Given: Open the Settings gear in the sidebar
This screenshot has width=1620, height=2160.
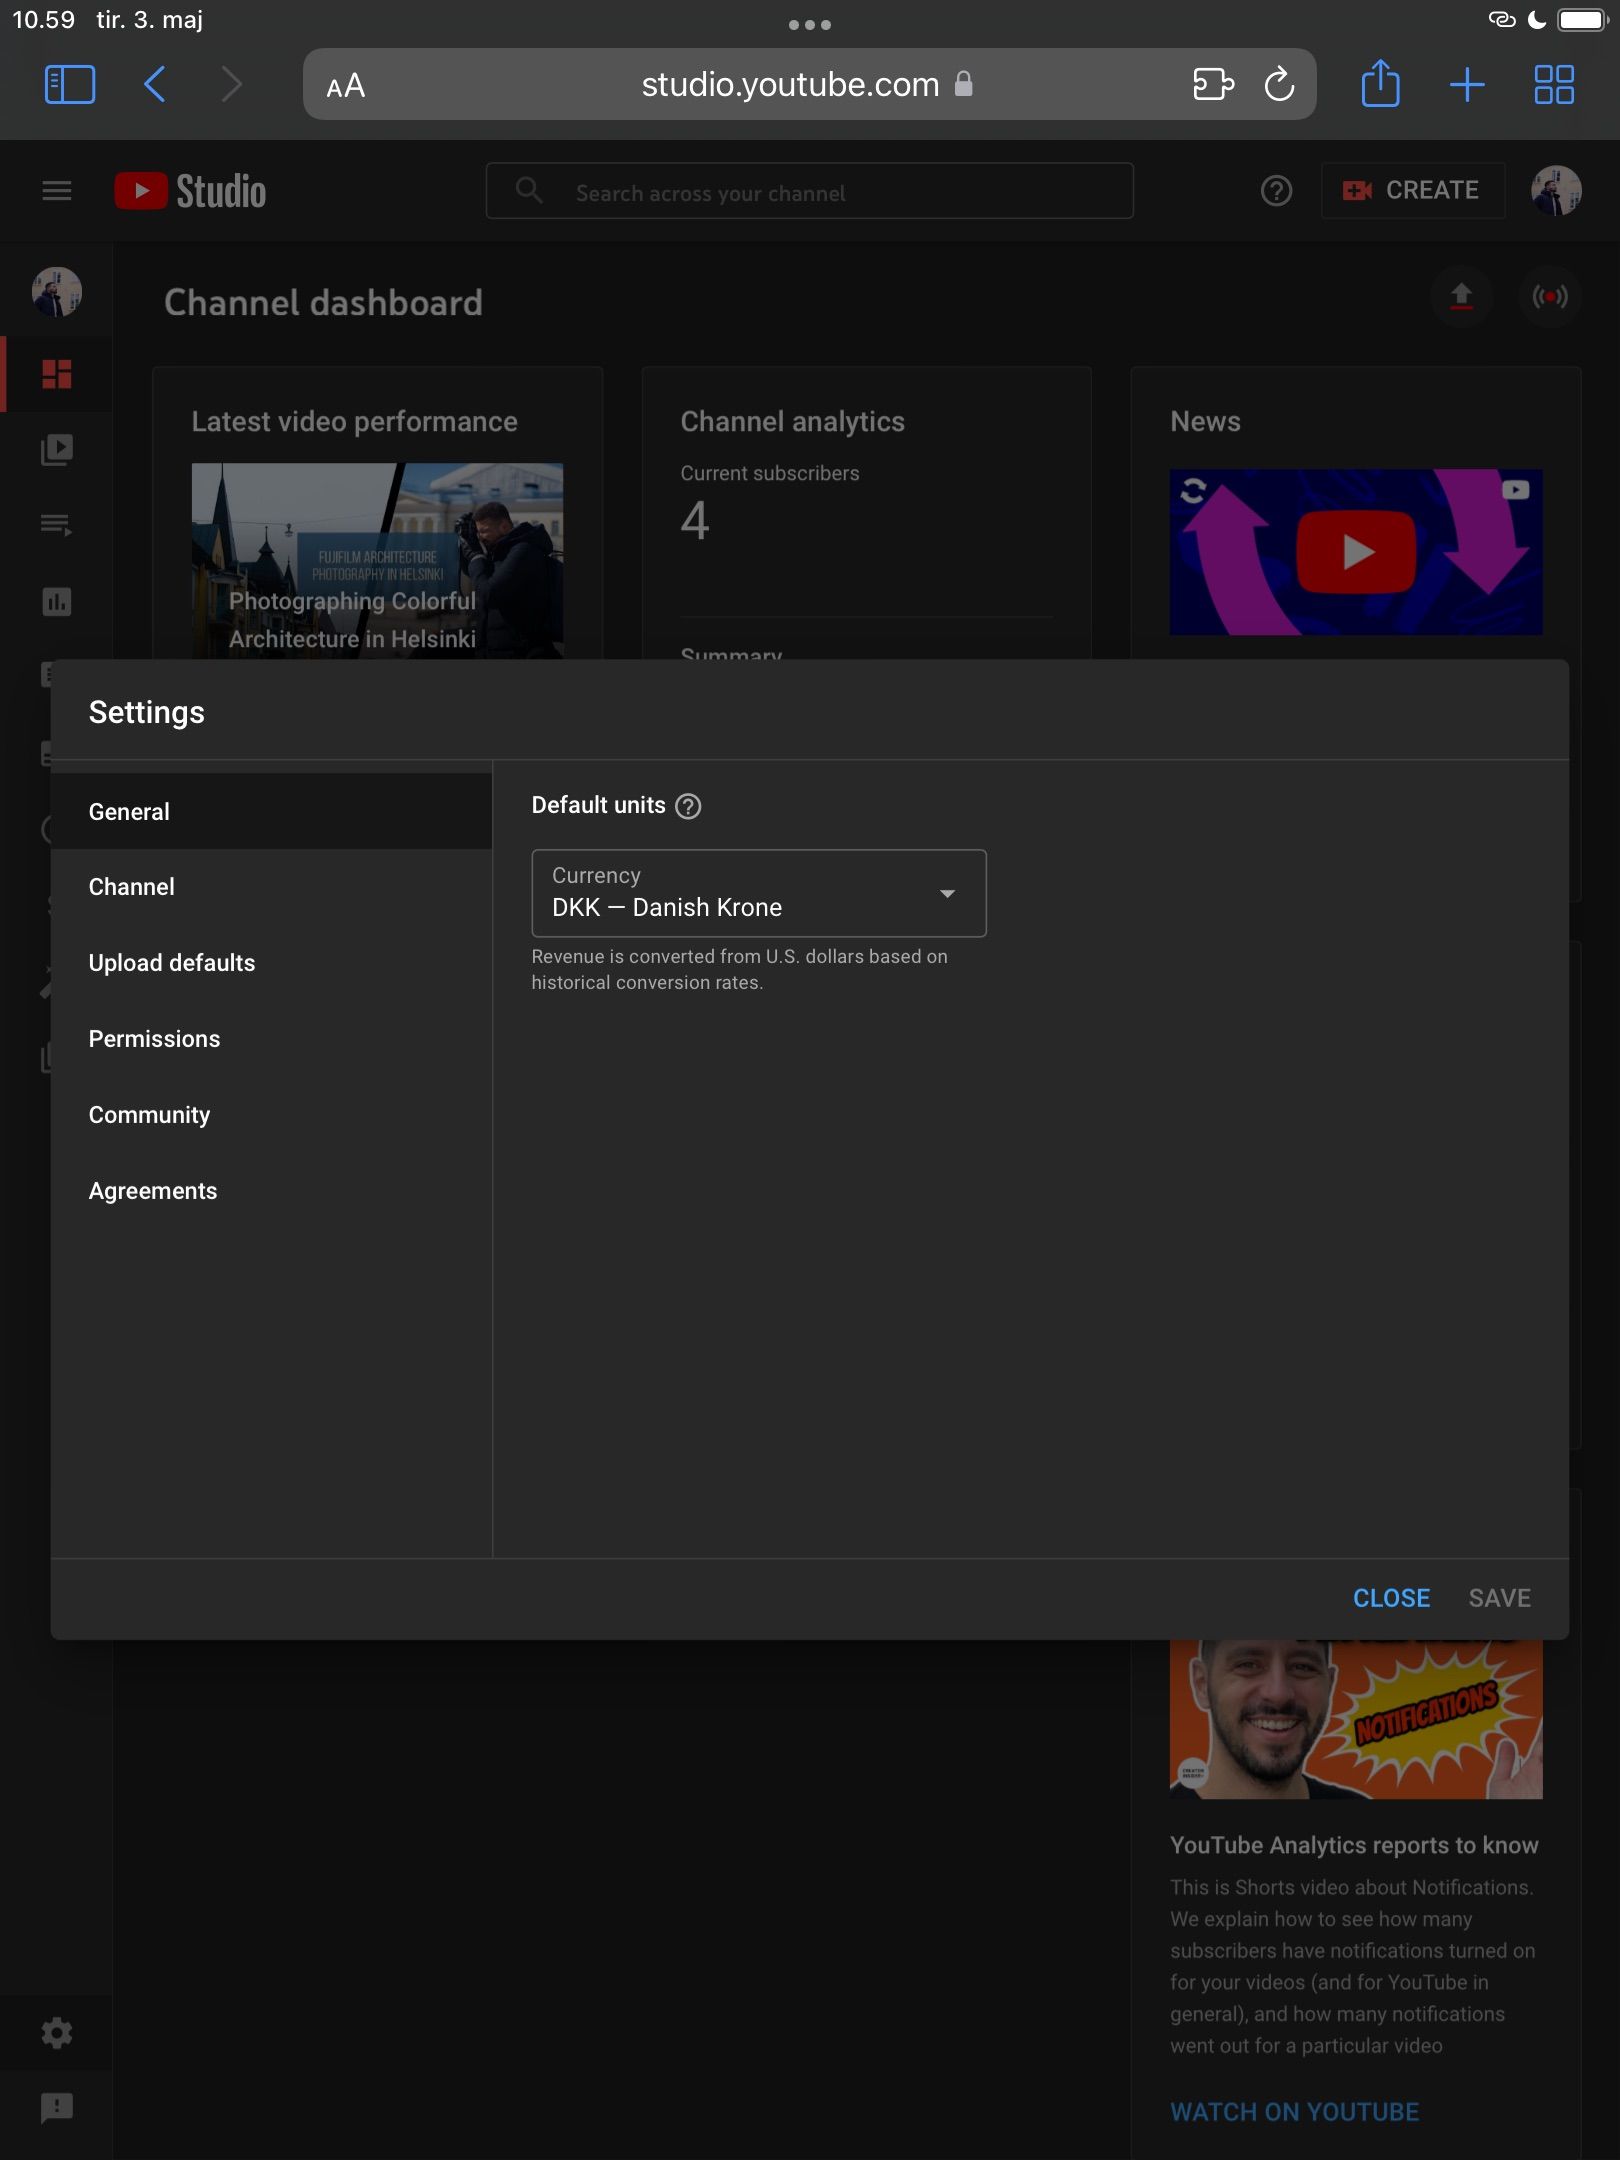Looking at the screenshot, I should tap(57, 2032).
